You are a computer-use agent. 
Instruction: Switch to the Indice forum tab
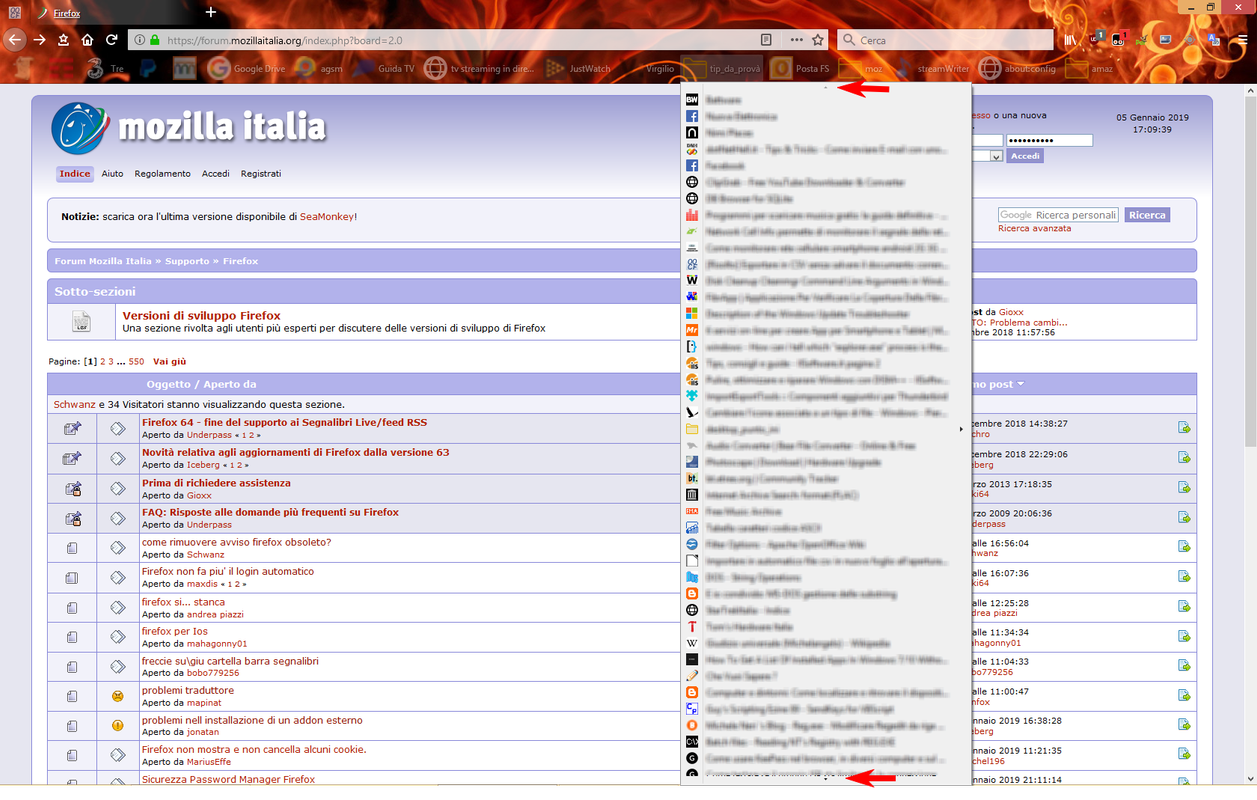[x=74, y=173]
